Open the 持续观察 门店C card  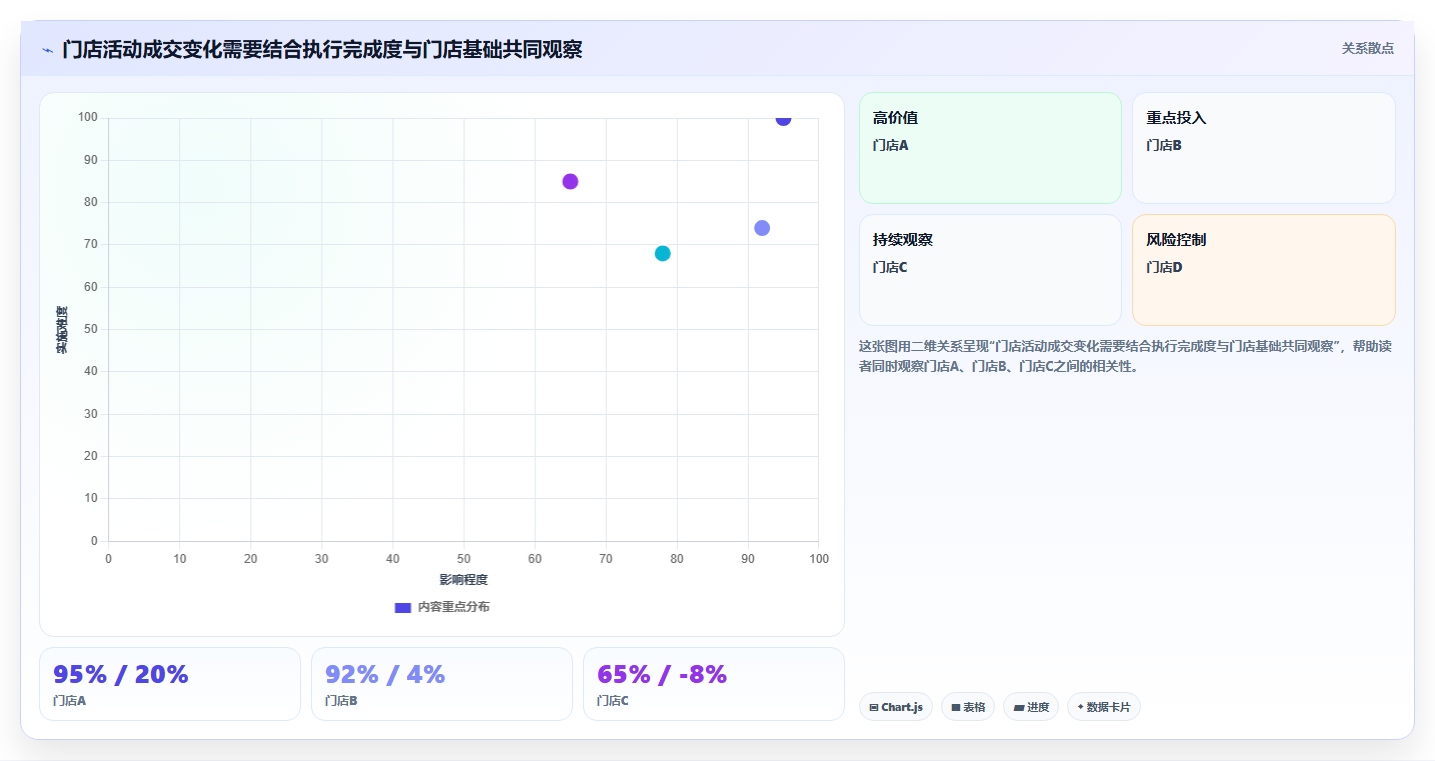[990, 270]
